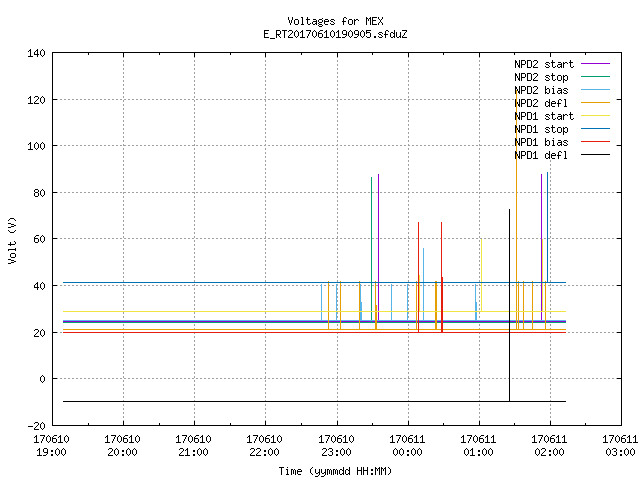Click the light blue NPD2 bias legend line
Image resolution: width=640 pixels, height=480 pixels.
point(595,90)
